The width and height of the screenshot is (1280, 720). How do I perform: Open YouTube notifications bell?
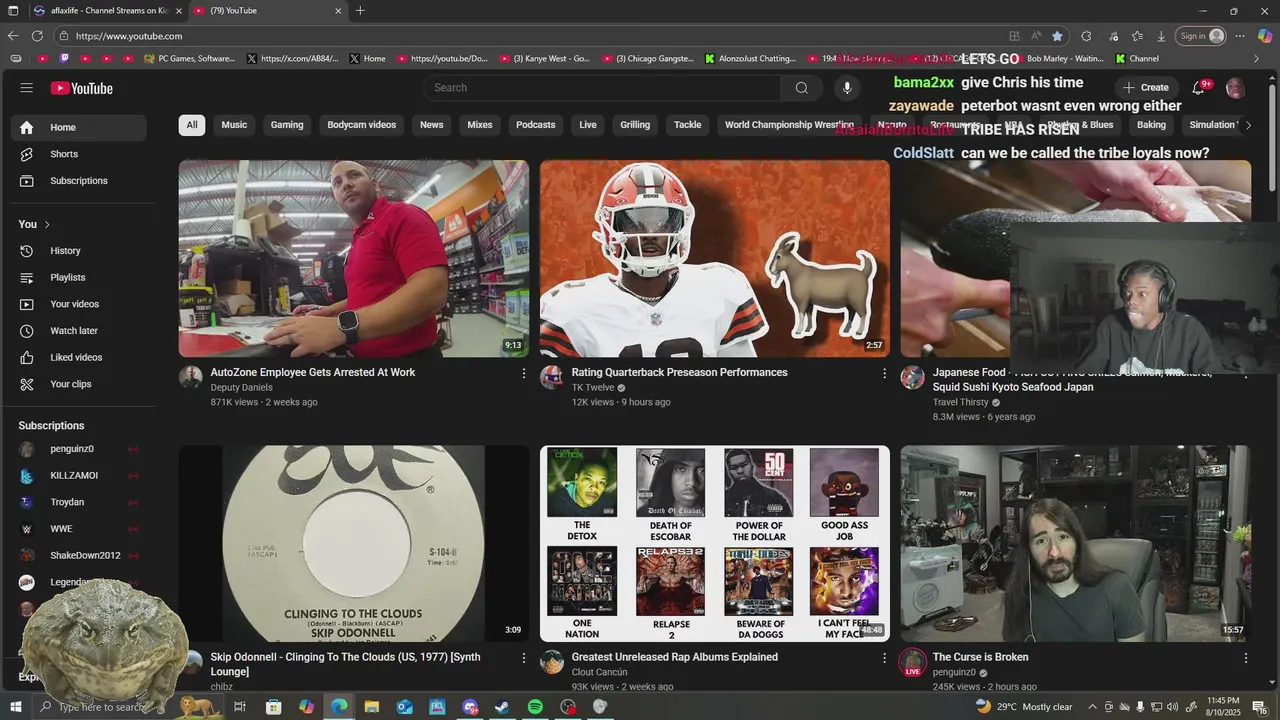tap(1199, 88)
